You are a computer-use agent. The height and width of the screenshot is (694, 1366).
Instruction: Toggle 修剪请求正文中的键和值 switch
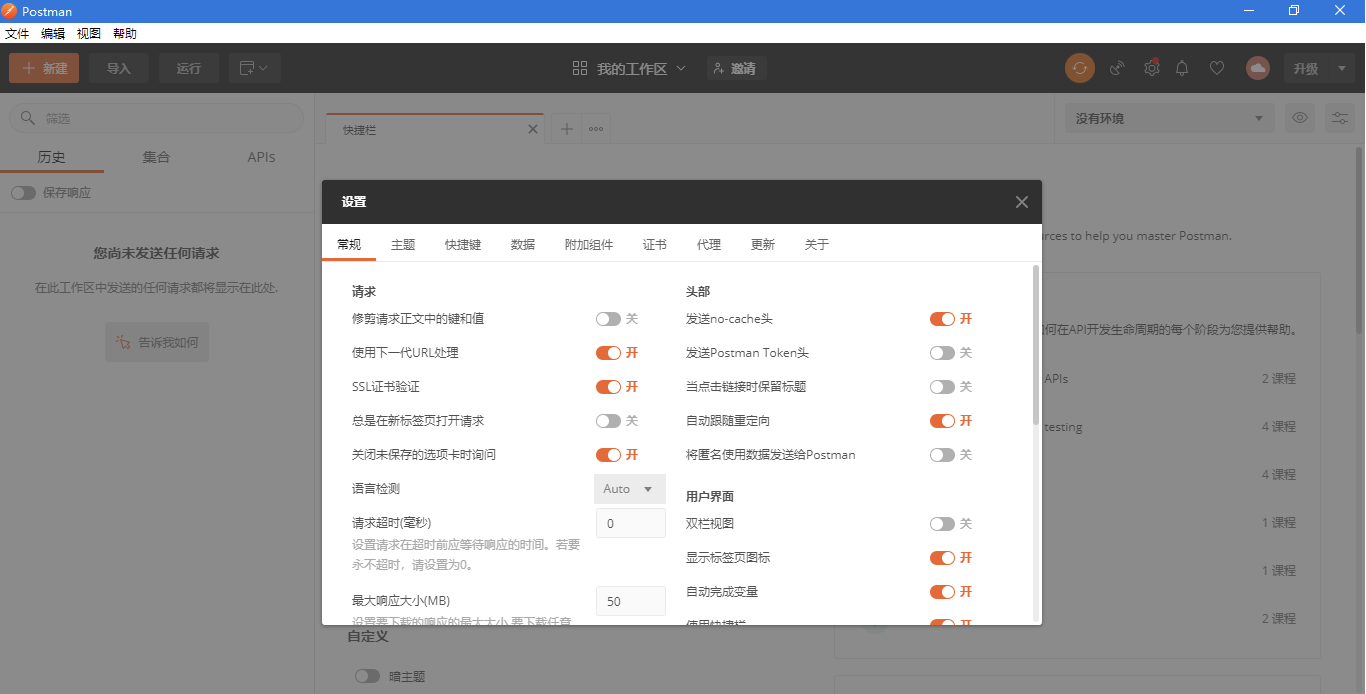(608, 319)
